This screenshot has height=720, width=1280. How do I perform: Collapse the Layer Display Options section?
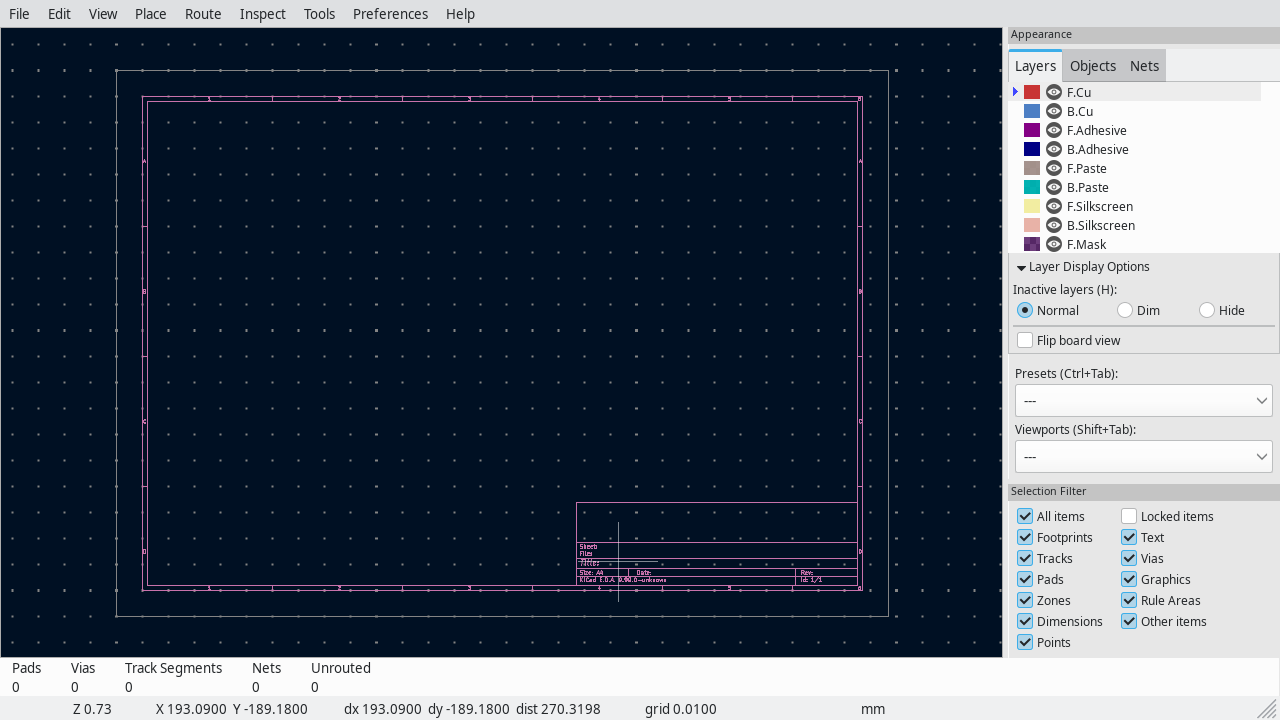coord(1021,267)
